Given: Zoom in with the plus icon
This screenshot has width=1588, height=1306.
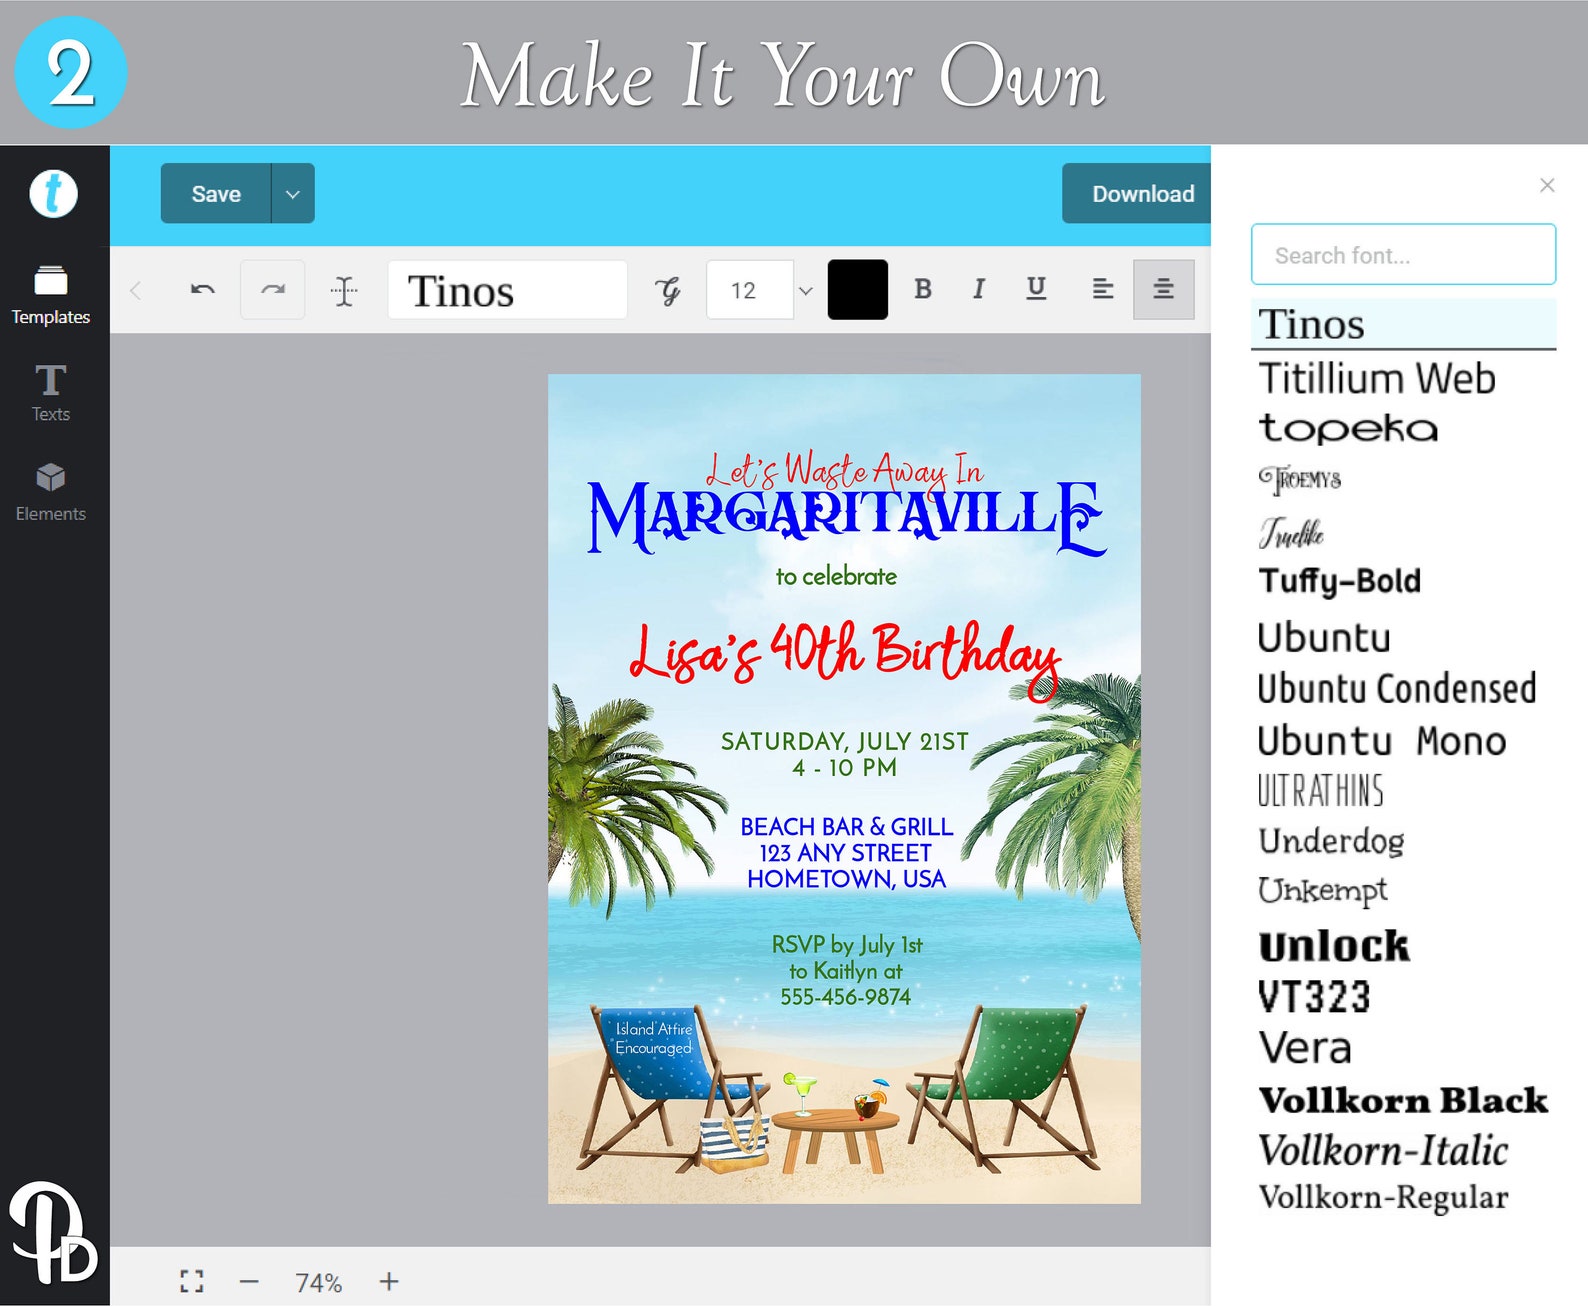Looking at the screenshot, I should [389, 1281].
